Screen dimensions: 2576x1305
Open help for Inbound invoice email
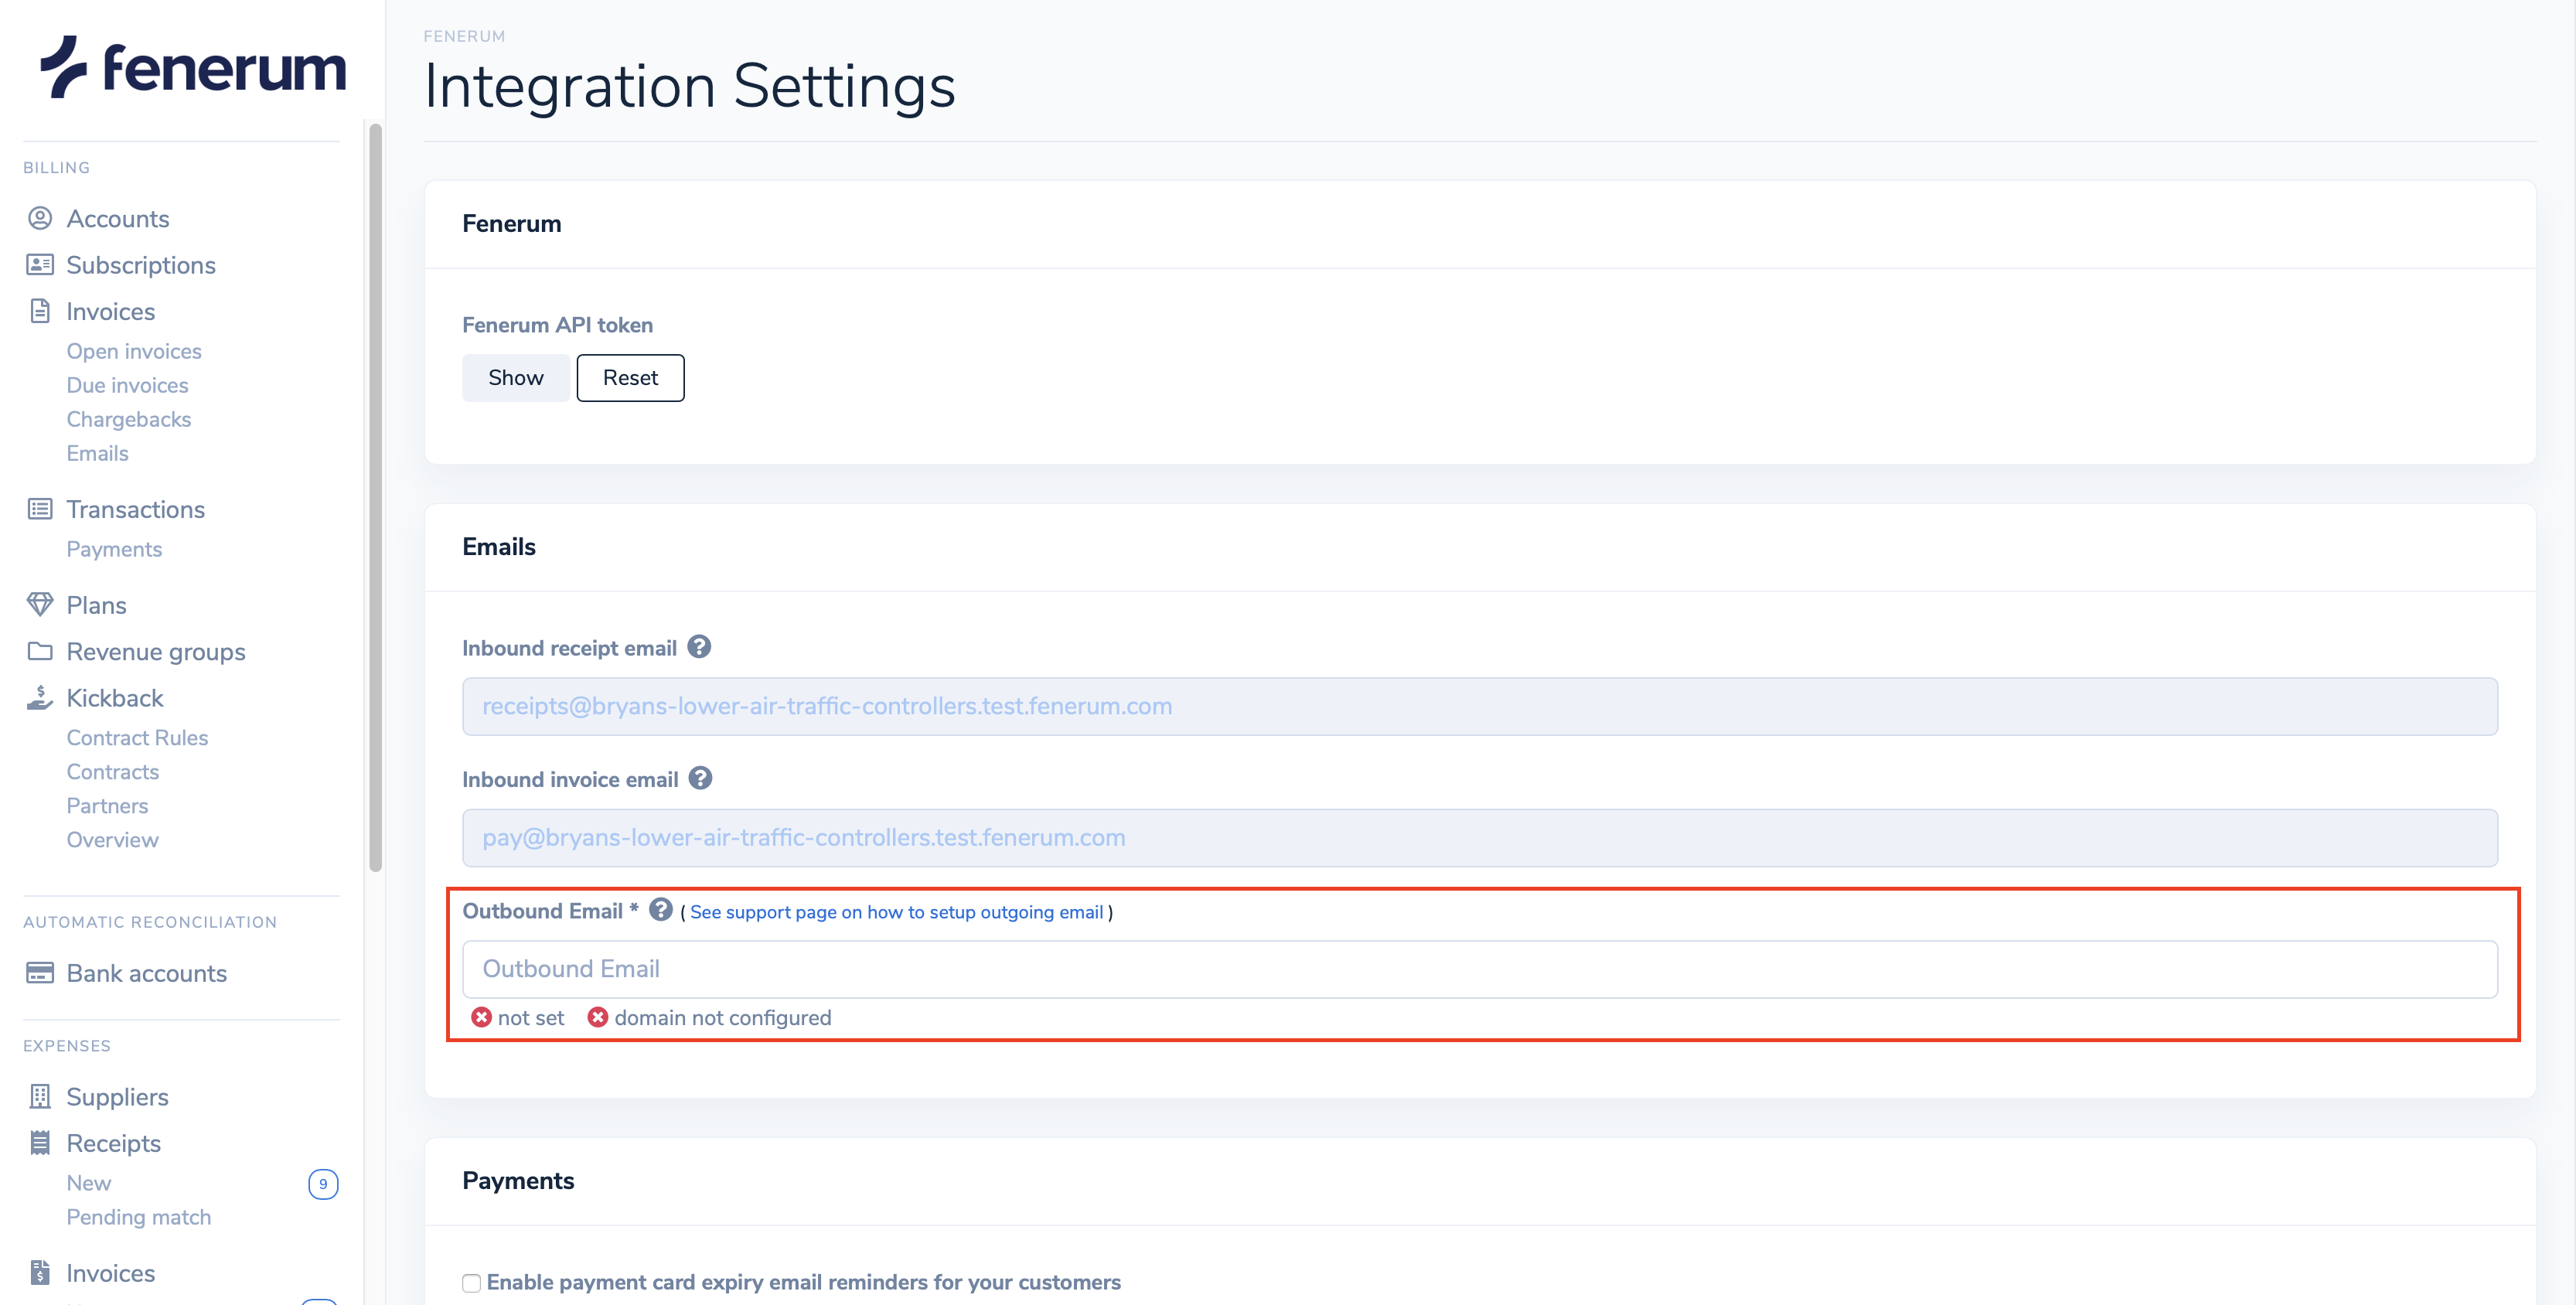700,778
